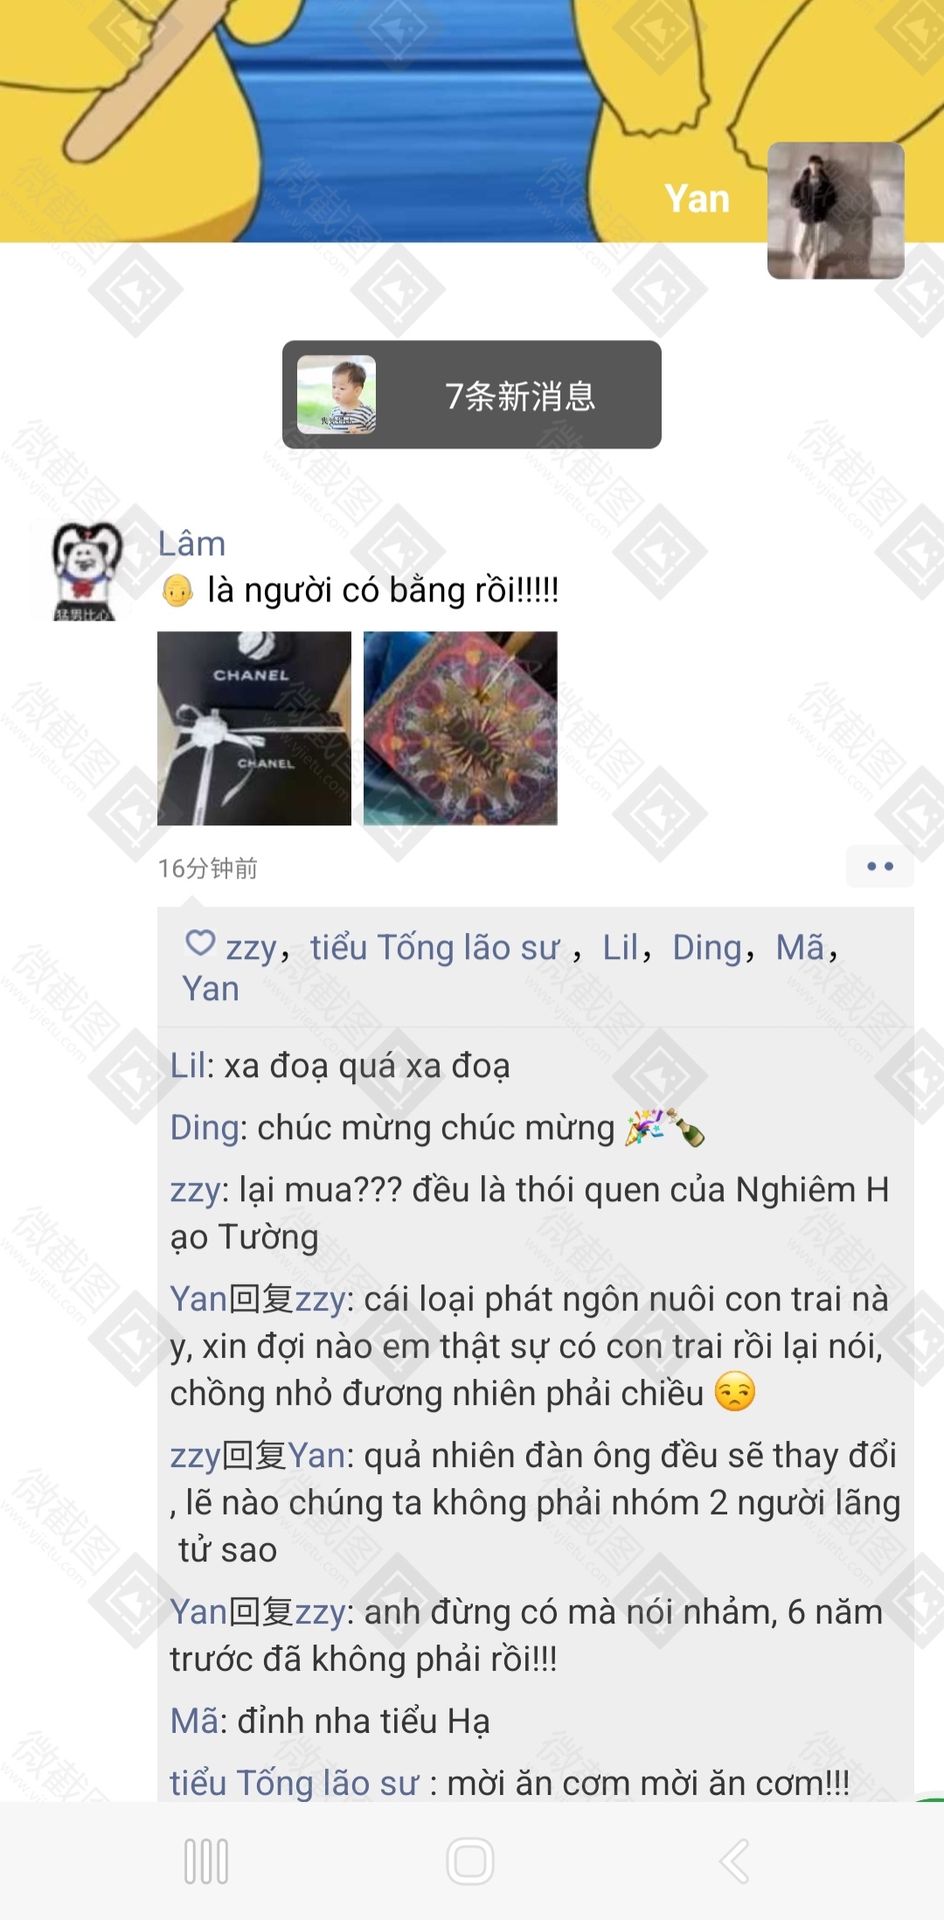Open the Yan name in the cover
Screen dimensions: 944x1920
click(697, 198)
